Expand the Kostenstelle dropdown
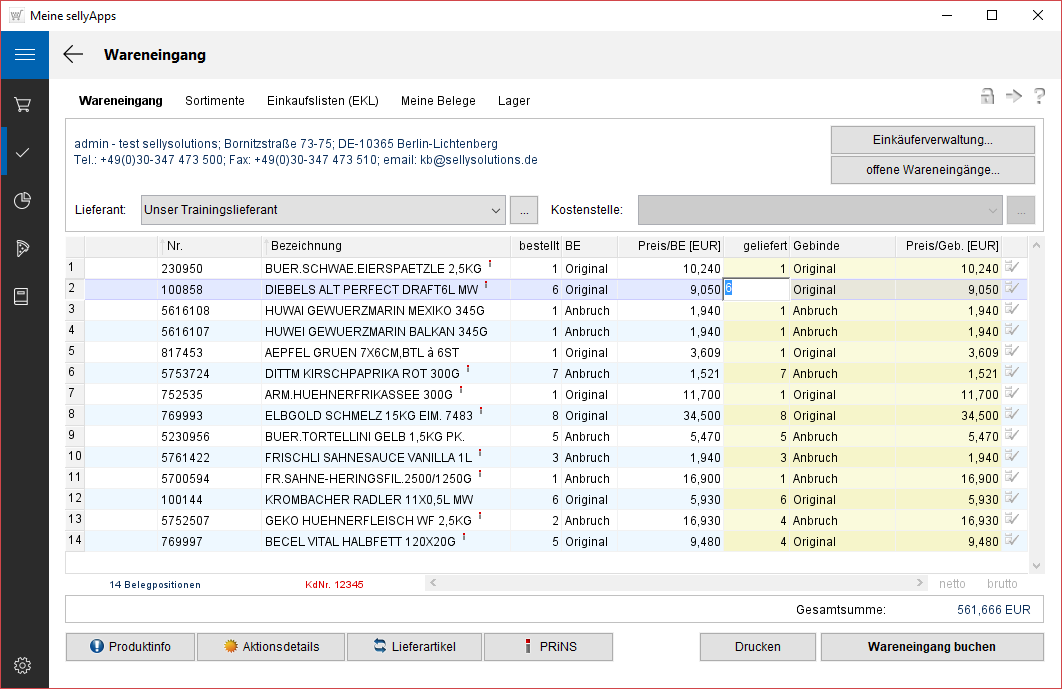This screenshot has width=1062, height=689. coord(992,210)
